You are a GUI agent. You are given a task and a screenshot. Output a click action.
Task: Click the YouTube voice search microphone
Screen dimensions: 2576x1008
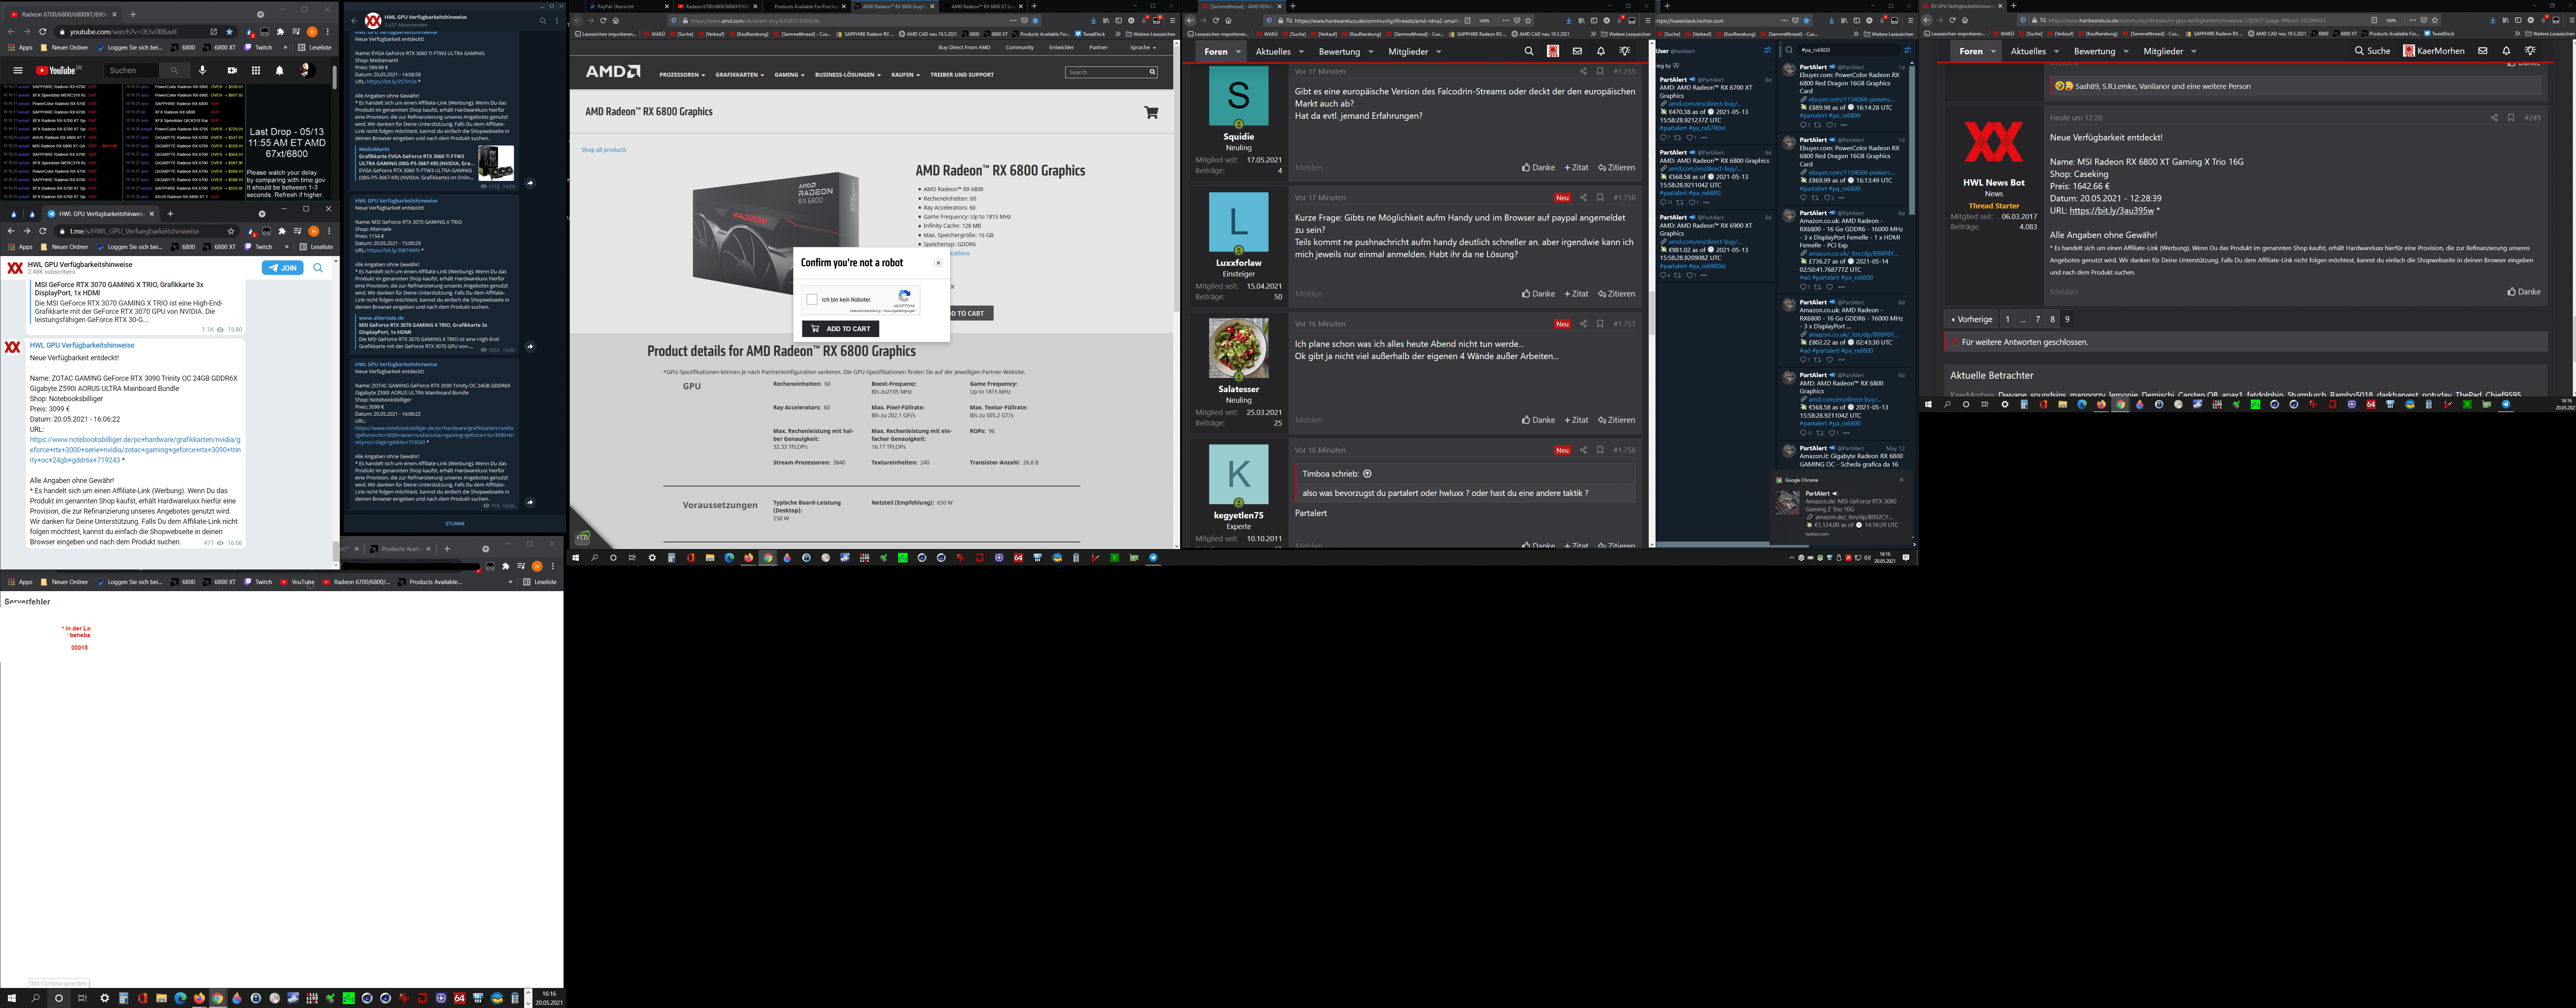tap(202, 70)
